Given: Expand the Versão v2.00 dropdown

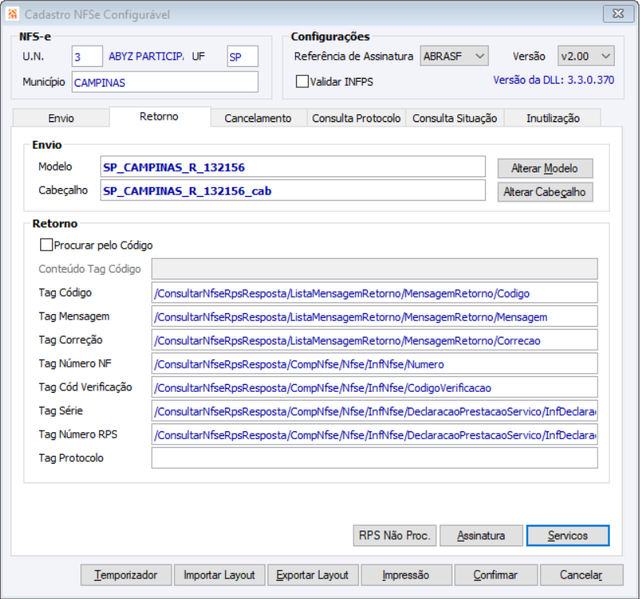Looking at the screenshot, I should coord(586,56).
